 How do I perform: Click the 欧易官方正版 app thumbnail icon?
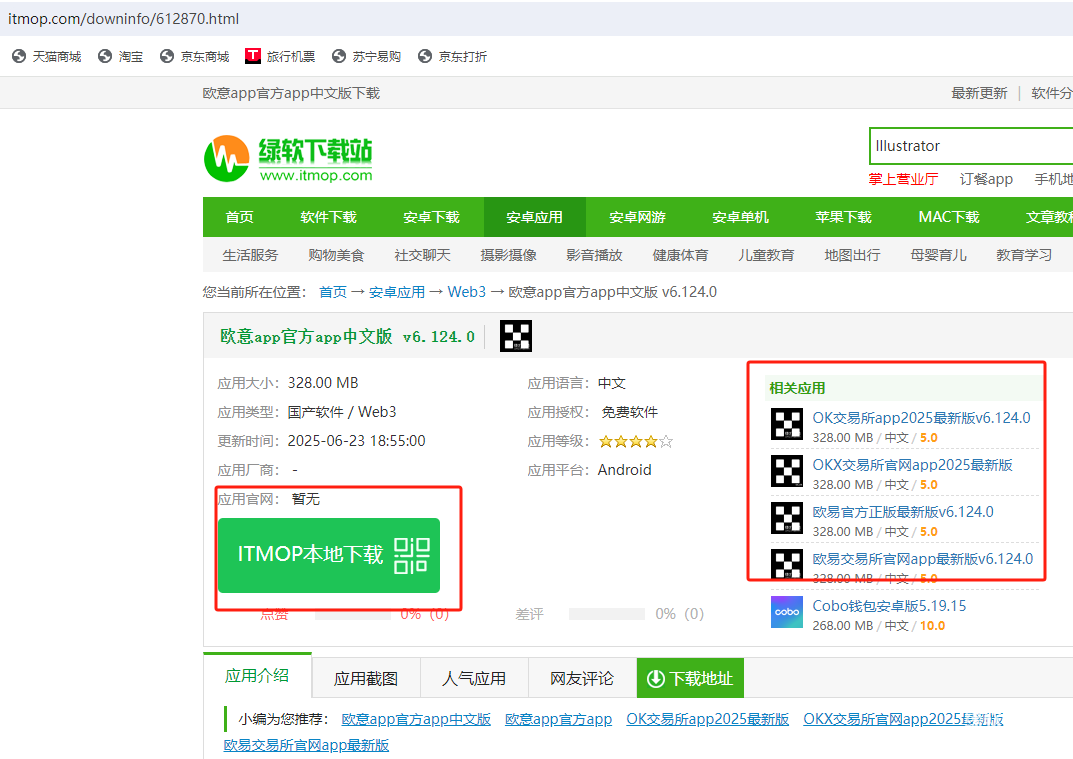click(786, 518)
